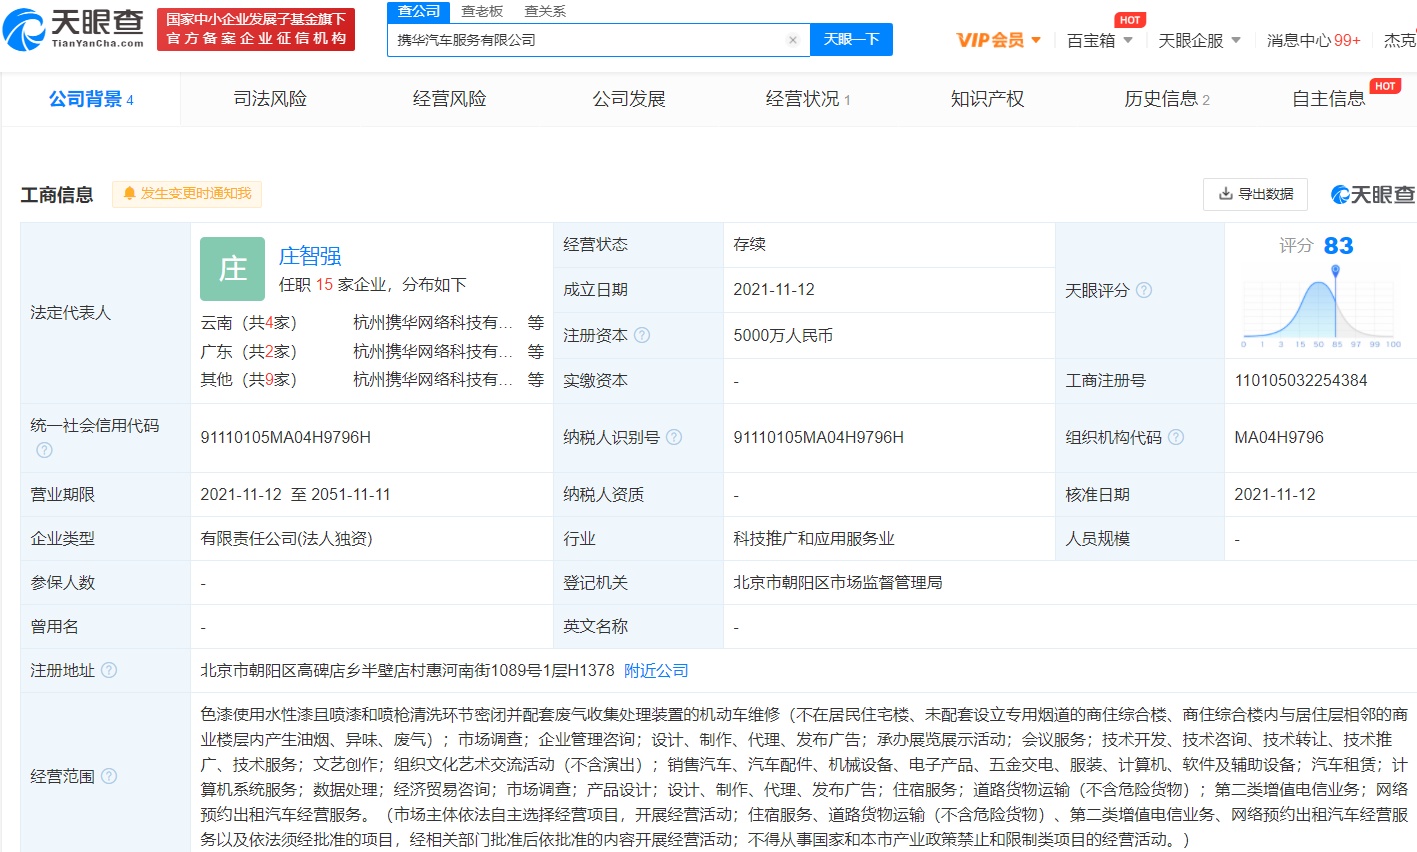Open the 司法风险 tab
This screenshot has height=852, width=1417.
point(270,99)
